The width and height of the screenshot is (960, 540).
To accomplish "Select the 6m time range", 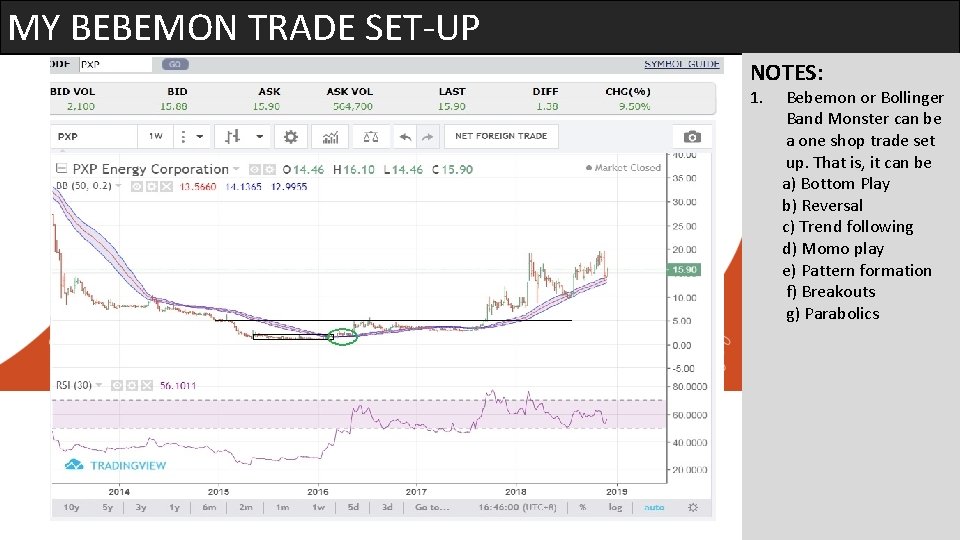I will click(209, 508).
